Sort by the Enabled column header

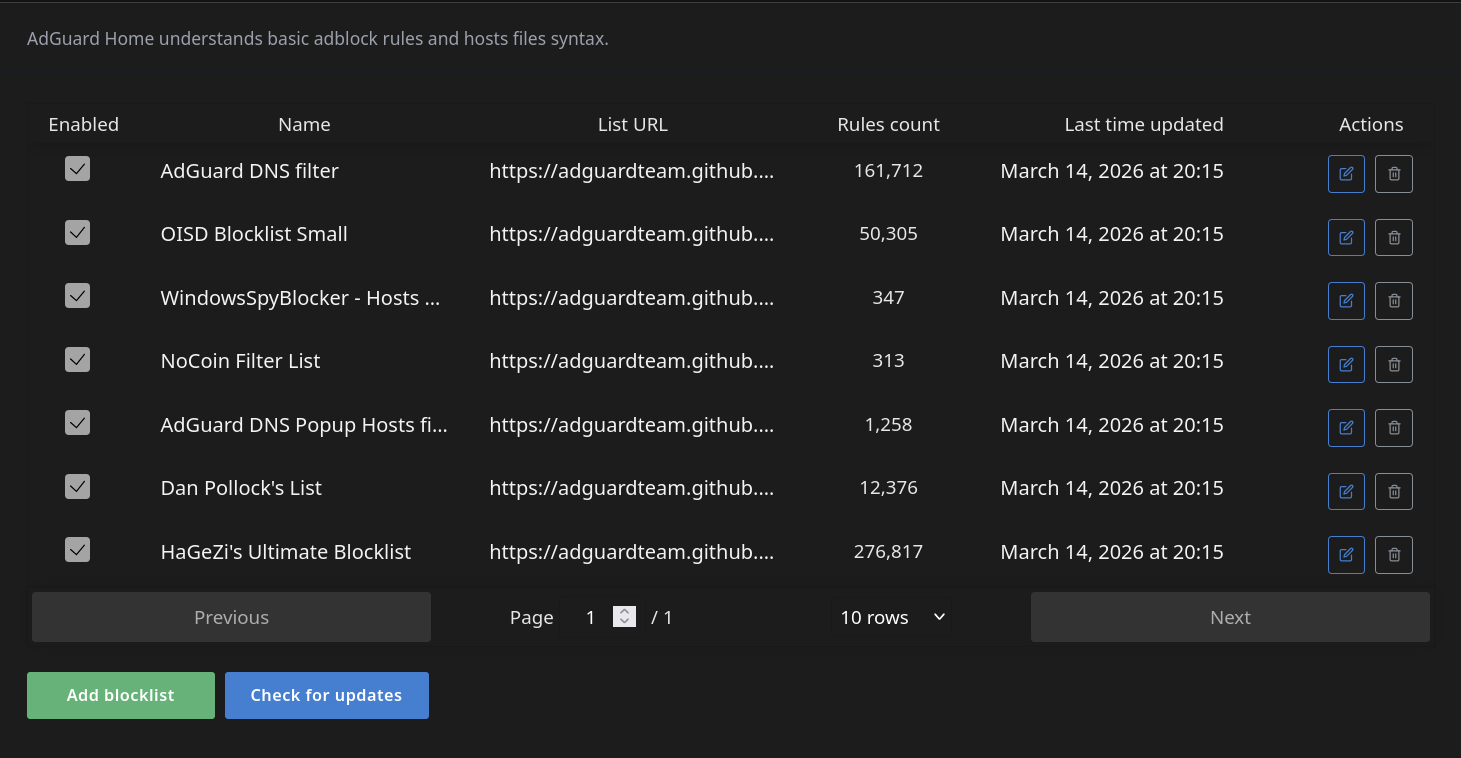point(84,124)
